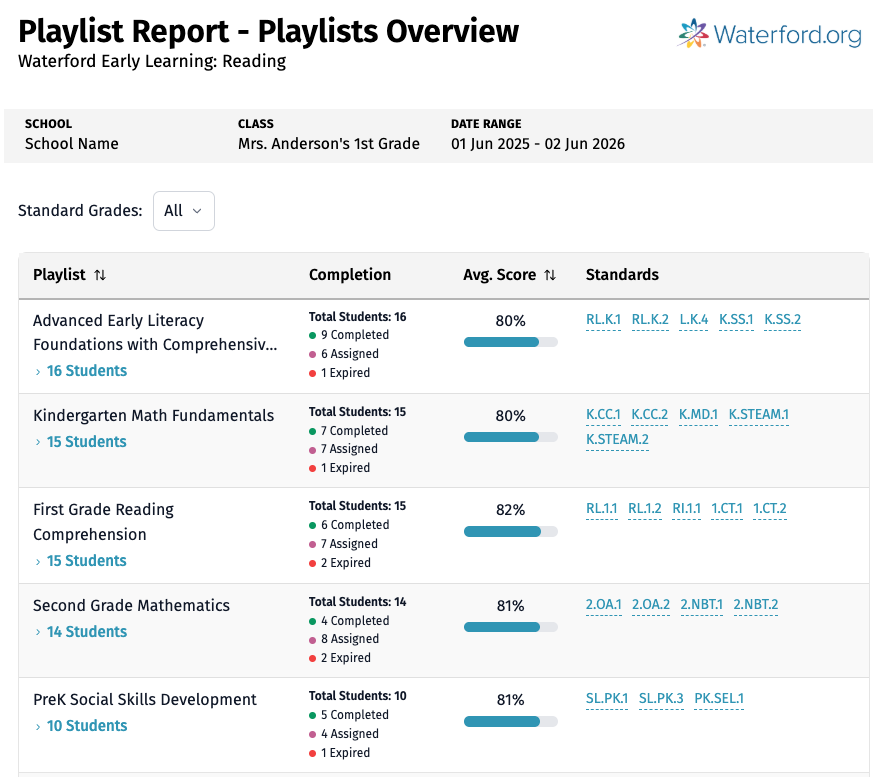Expand 16 Students under Advanced Early Literacy
Image resolution: width=873 pixels, height=777 pixels.
click(86, 371)
